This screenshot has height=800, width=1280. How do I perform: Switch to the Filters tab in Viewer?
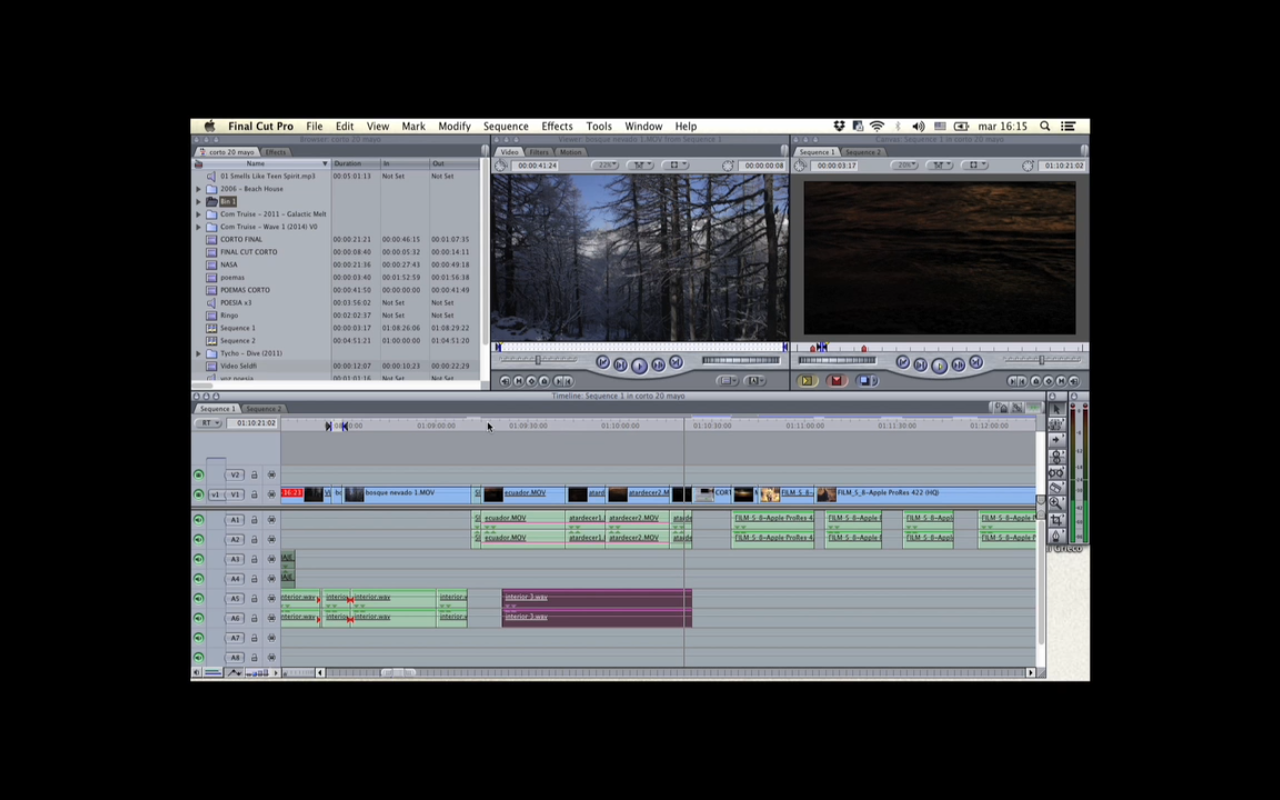(x=539, y=152)
